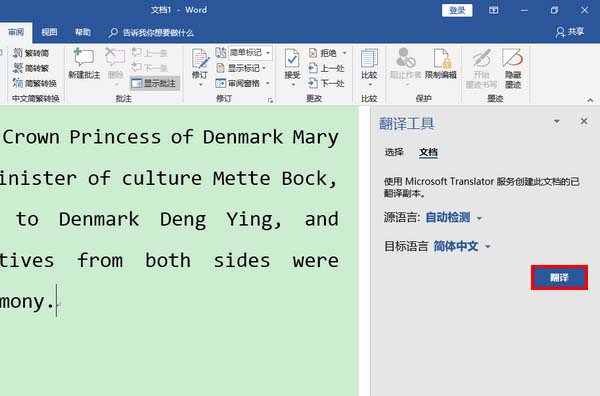
Task: Click the 拒绝 reject change button
Action: tap(323, 53)
